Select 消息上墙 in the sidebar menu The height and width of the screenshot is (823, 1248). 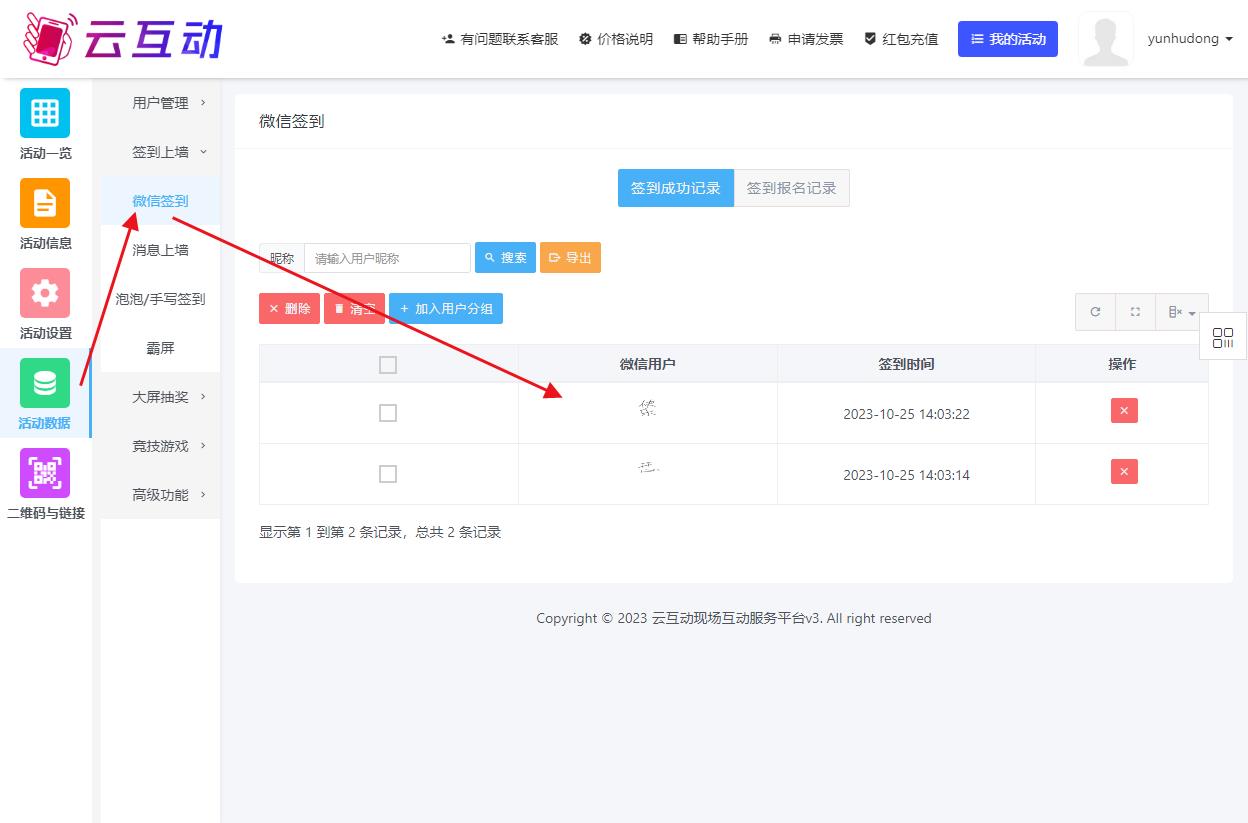[160, 250]
